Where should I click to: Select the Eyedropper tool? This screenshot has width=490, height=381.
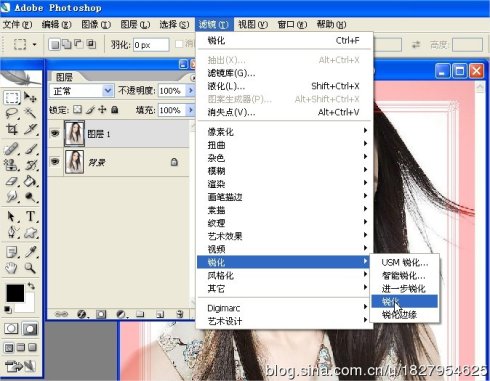[30, 252]
